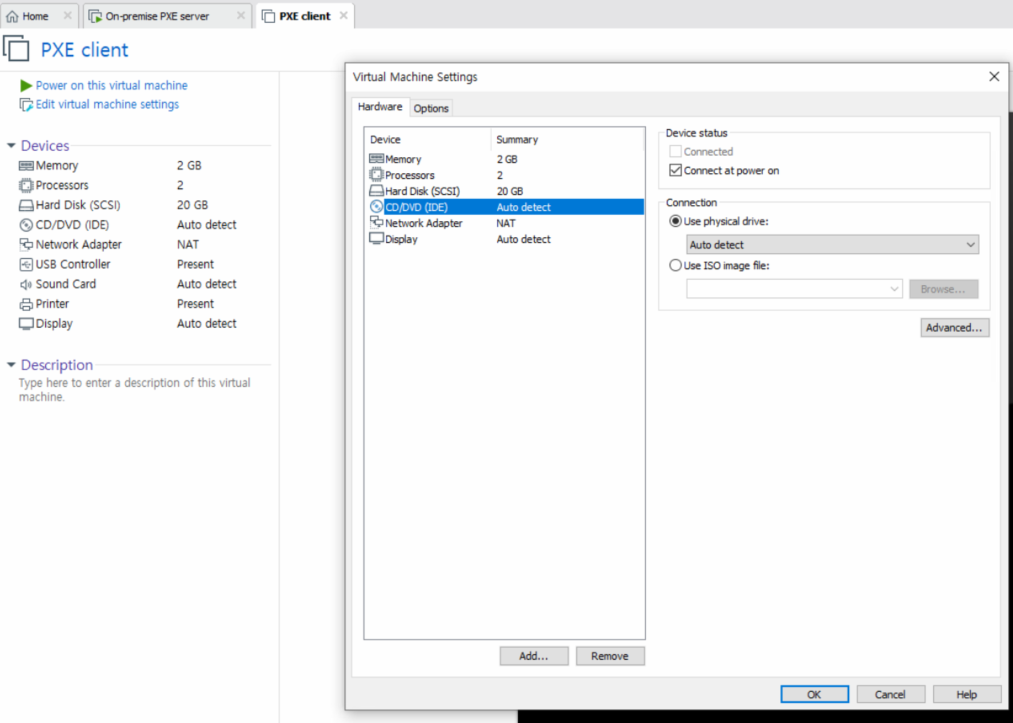1013x723 pixels.
Task: Collapse the Description section
Action: click(11, 365)
